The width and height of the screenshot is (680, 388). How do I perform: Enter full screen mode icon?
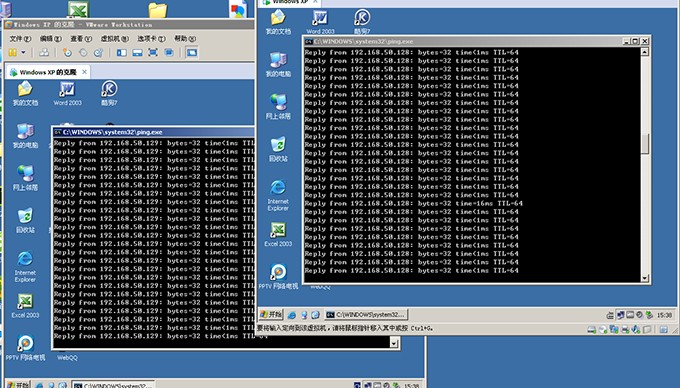pyautogui.click(x=153, y=52)
